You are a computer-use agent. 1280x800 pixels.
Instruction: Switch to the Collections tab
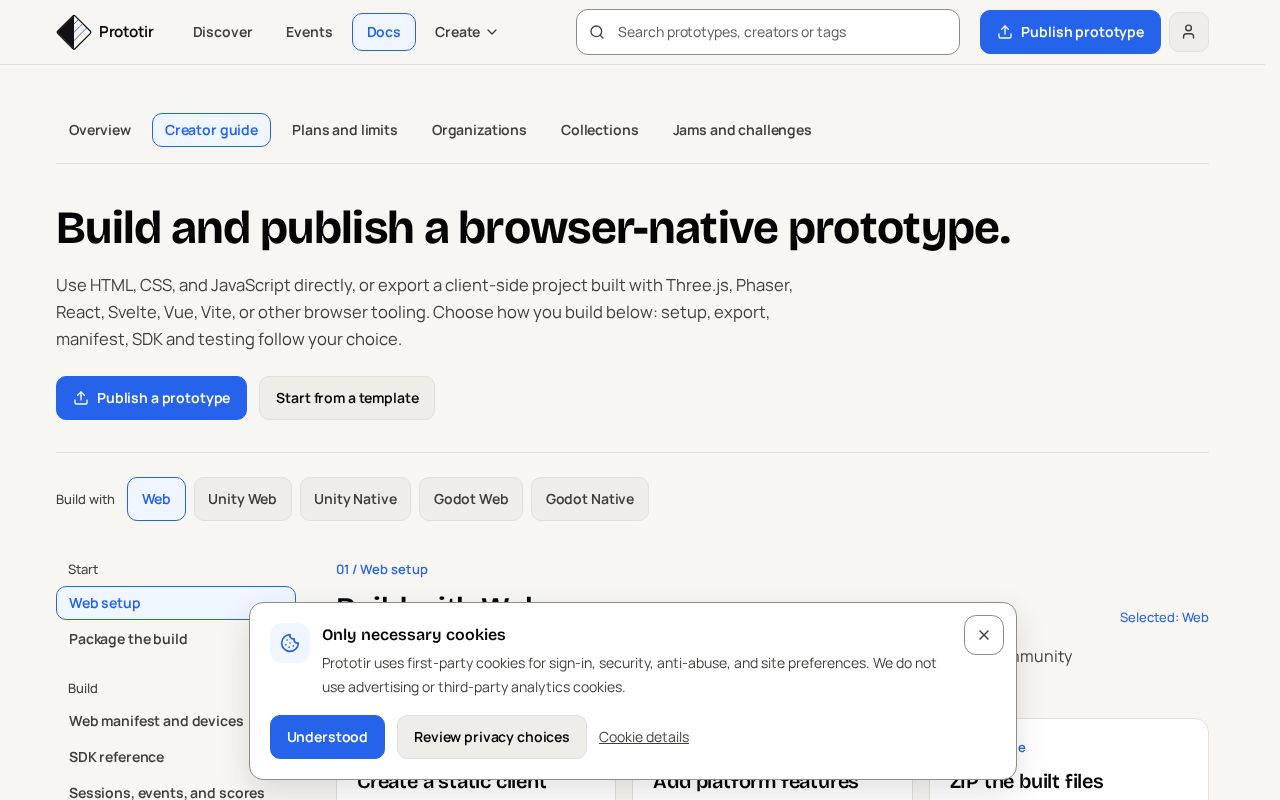click(x=600, y=130)
